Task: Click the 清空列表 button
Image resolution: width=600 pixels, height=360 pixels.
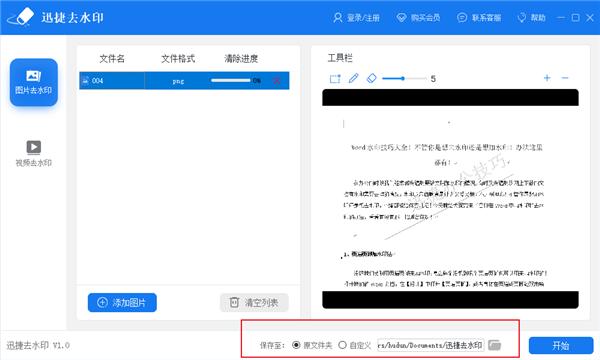Action: point(254,303)
